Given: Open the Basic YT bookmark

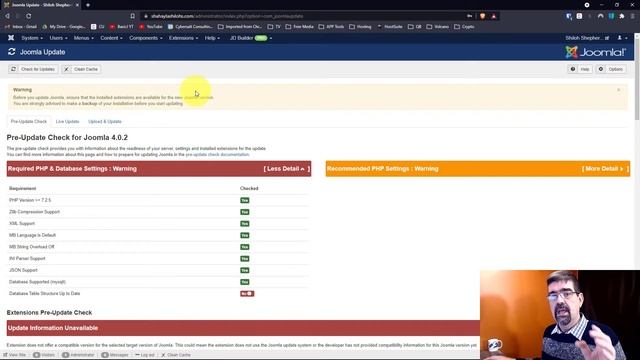Looking at the screenshot, I should point(121,27).
